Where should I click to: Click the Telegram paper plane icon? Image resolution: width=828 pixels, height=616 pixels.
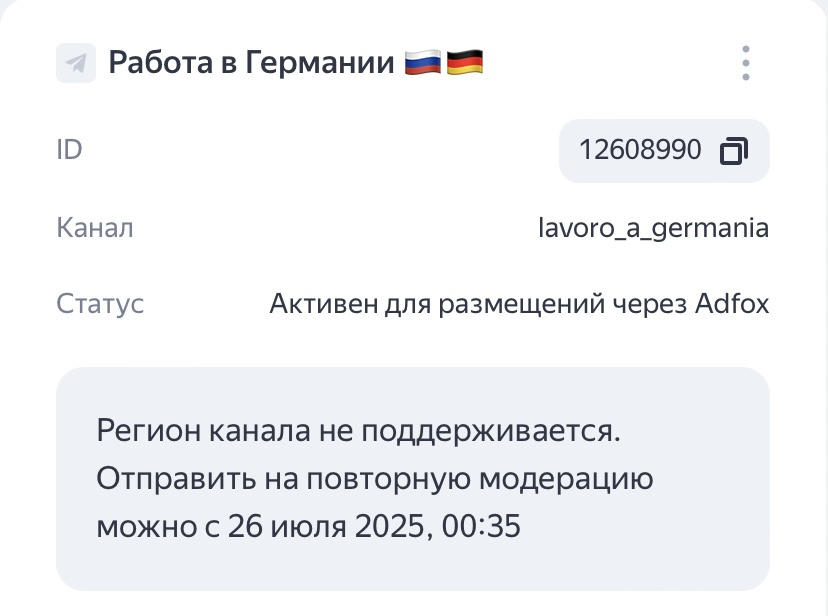(x=76, y=63)
